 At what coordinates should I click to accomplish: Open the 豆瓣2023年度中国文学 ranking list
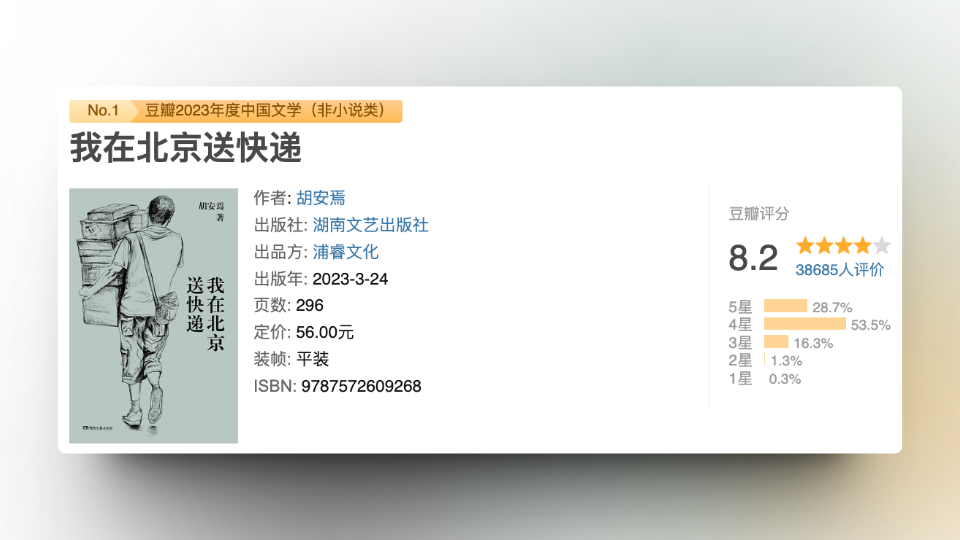click(x=270, y=110)
